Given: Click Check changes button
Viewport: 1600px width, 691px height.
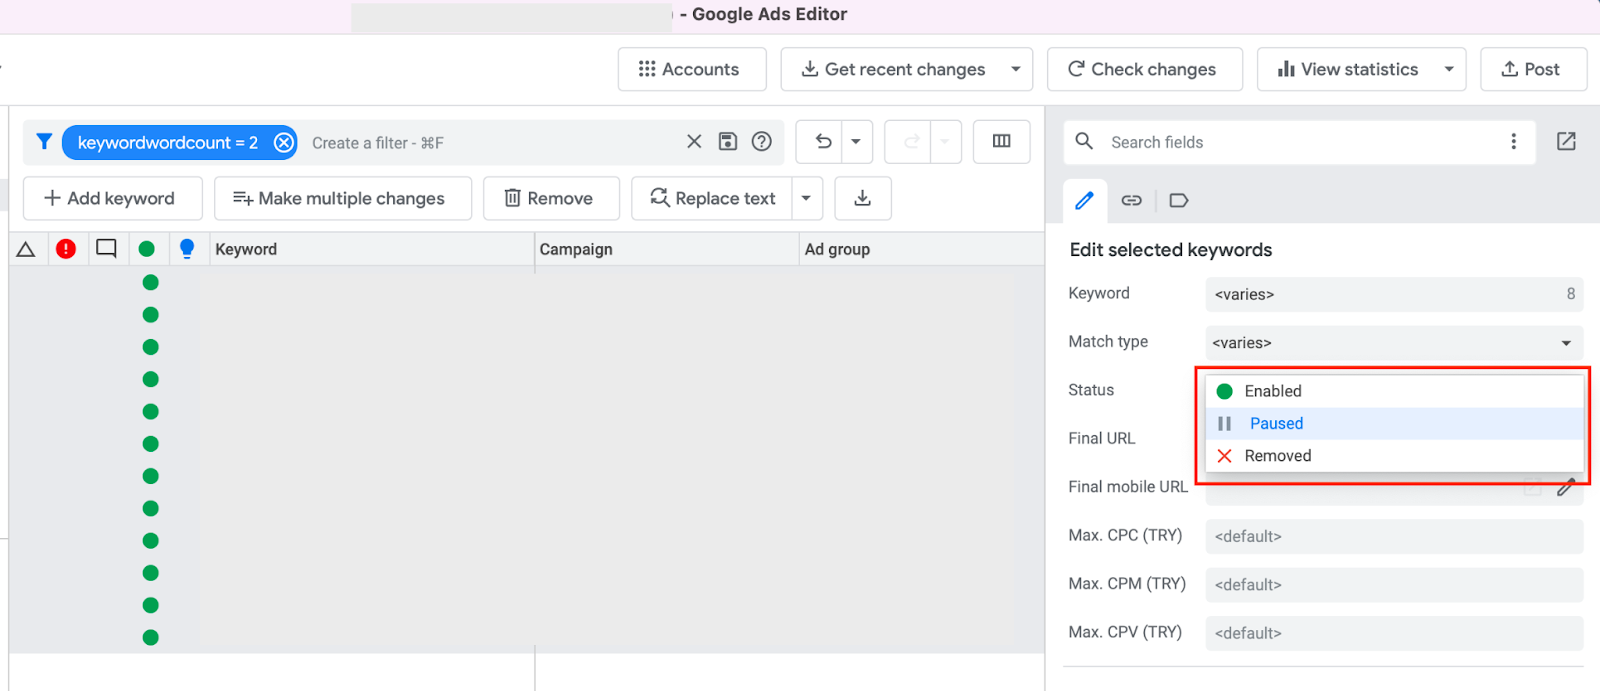Looking at the screenshot, I should (1144, 69).
